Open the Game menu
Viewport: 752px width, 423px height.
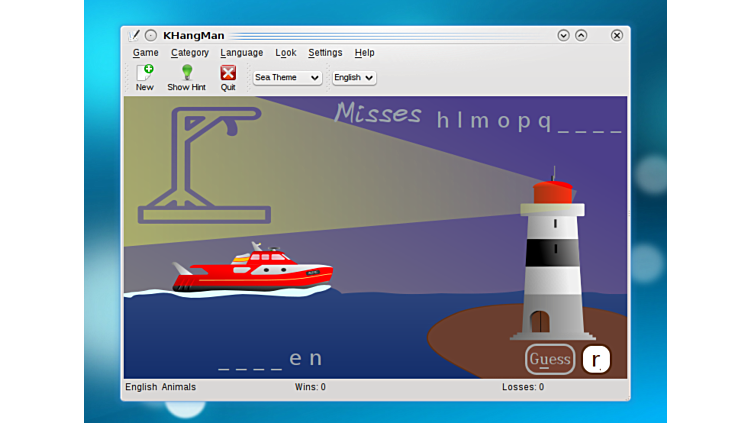(x=146, y=53)
